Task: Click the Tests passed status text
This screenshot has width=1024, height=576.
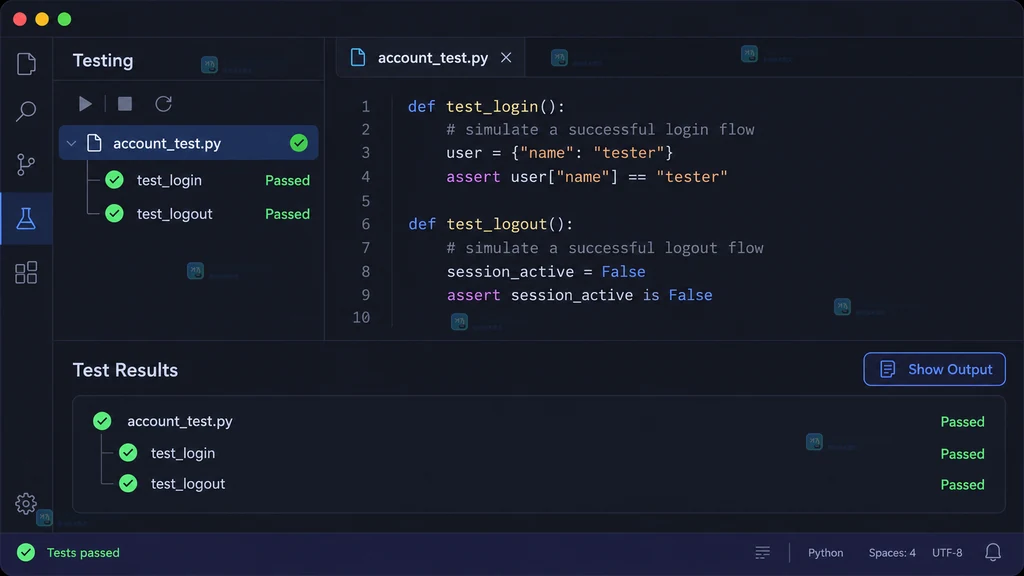Action: (83, 552)
